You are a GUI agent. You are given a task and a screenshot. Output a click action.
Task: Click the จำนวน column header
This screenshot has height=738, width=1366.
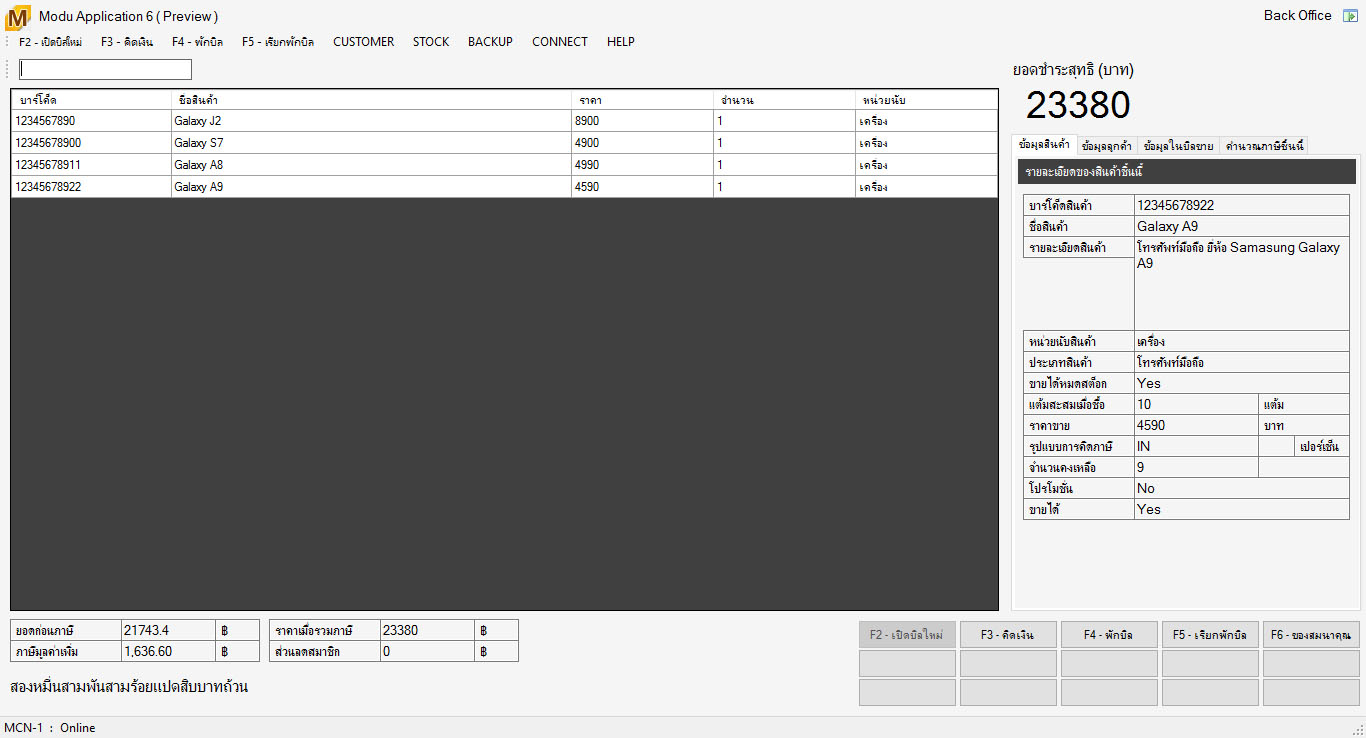pos(784,100)
